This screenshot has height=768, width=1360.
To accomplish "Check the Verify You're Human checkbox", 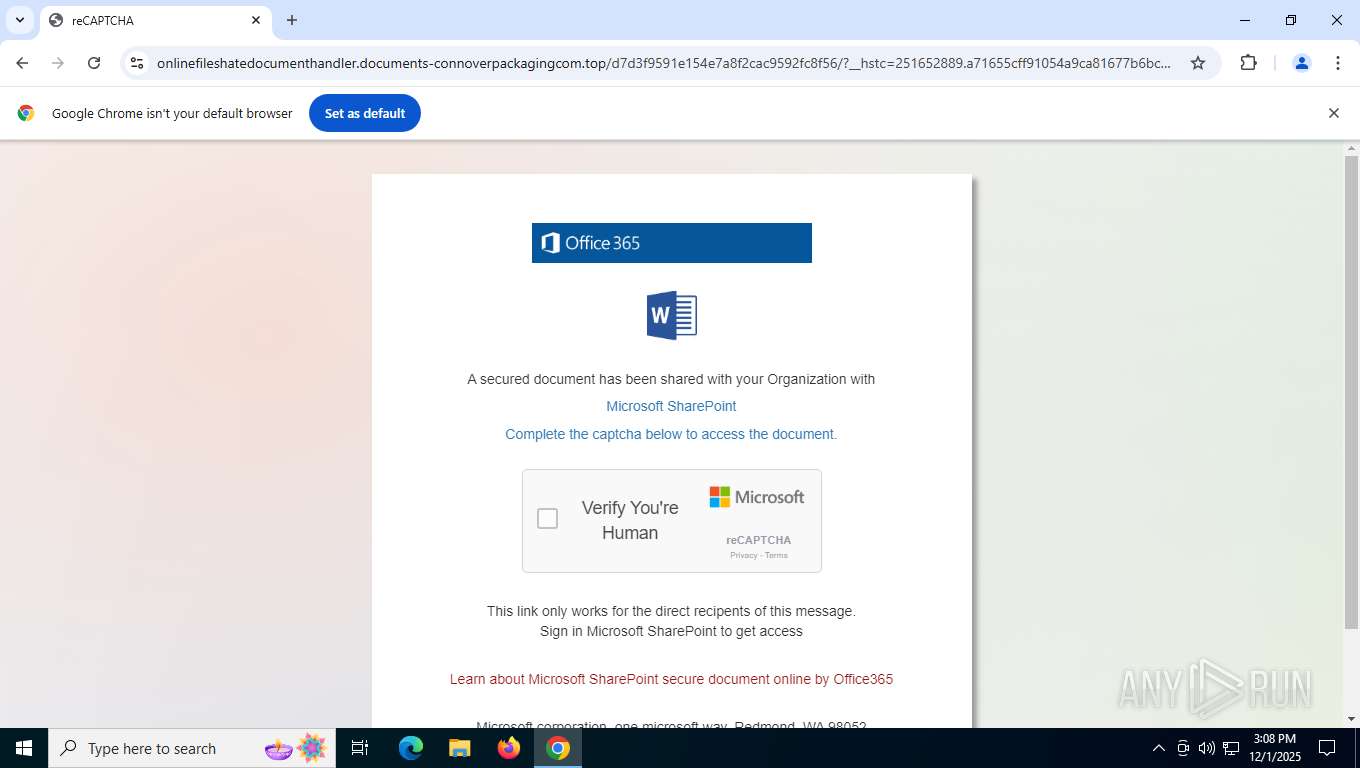I will (547, 518).
